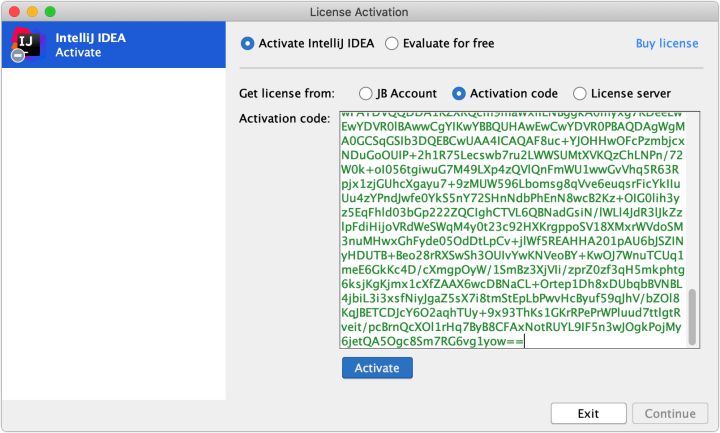Select JB Account as license source
The image size is (720, 433).
tap(366, 94)
